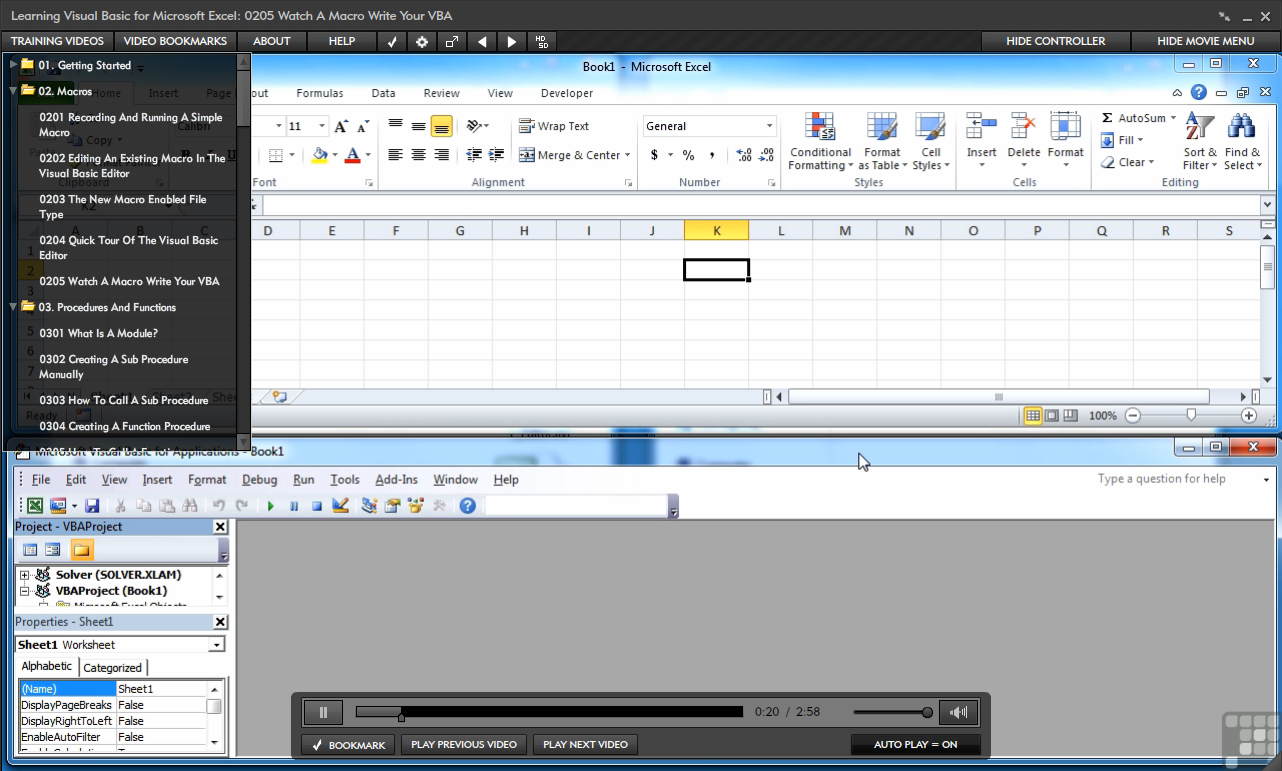Open the Video Bookmarks button
This screenshot has width=1282, height=771.
pos(175,41)
